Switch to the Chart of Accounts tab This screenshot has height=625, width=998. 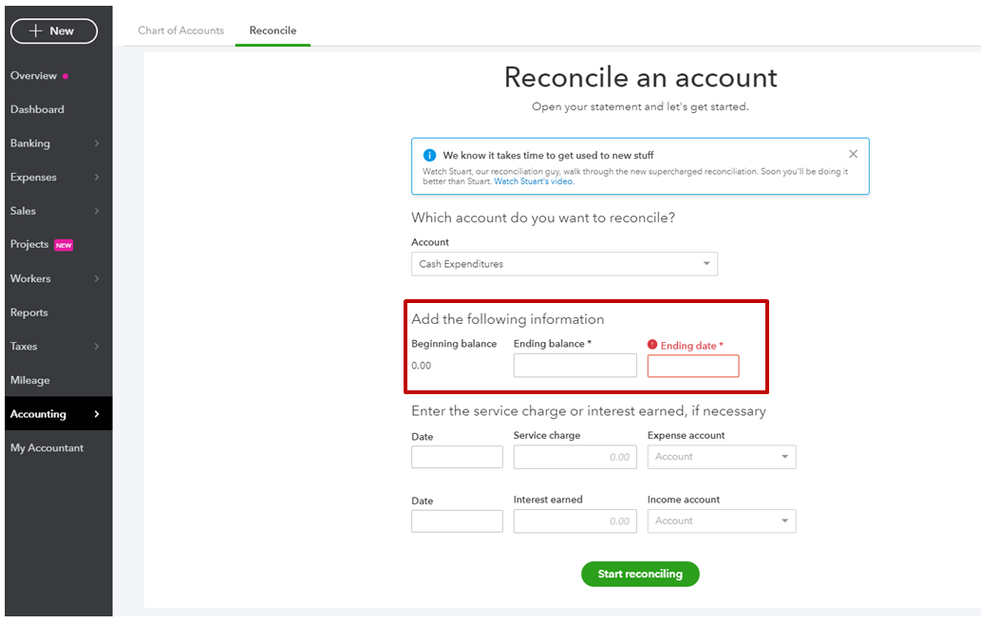click(181, 30)
